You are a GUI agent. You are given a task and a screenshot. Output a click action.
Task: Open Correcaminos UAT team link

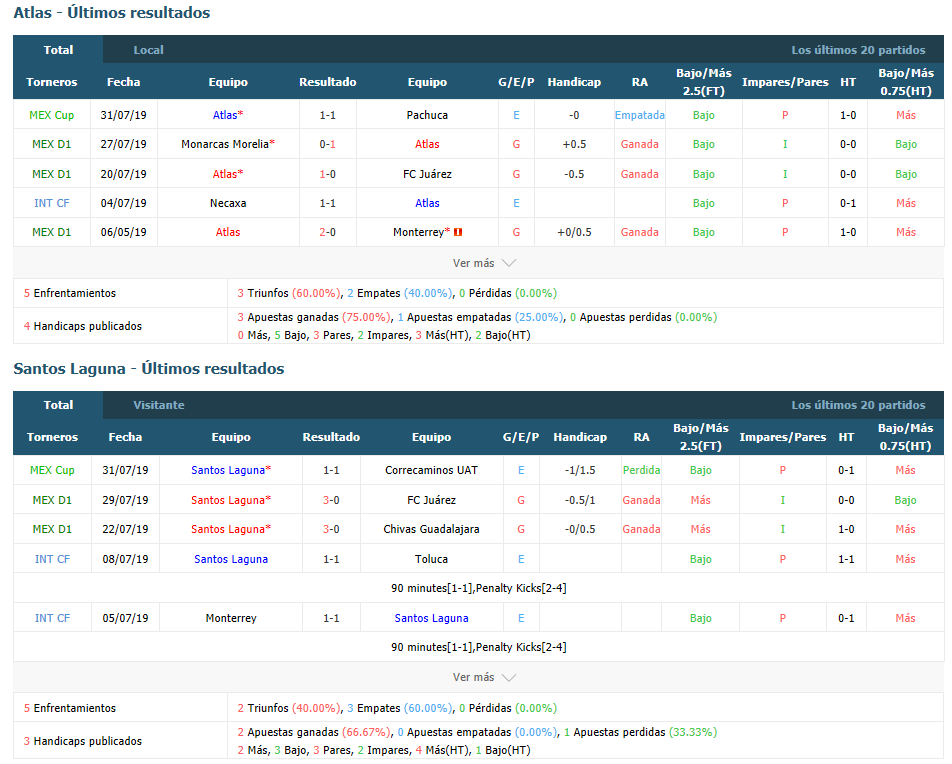[431, 470]
